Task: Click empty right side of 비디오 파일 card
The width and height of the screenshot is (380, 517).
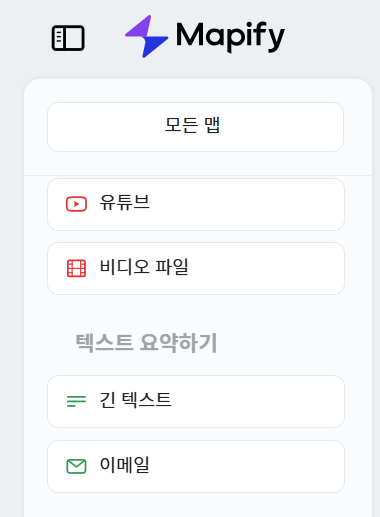Action: (267, 269)
